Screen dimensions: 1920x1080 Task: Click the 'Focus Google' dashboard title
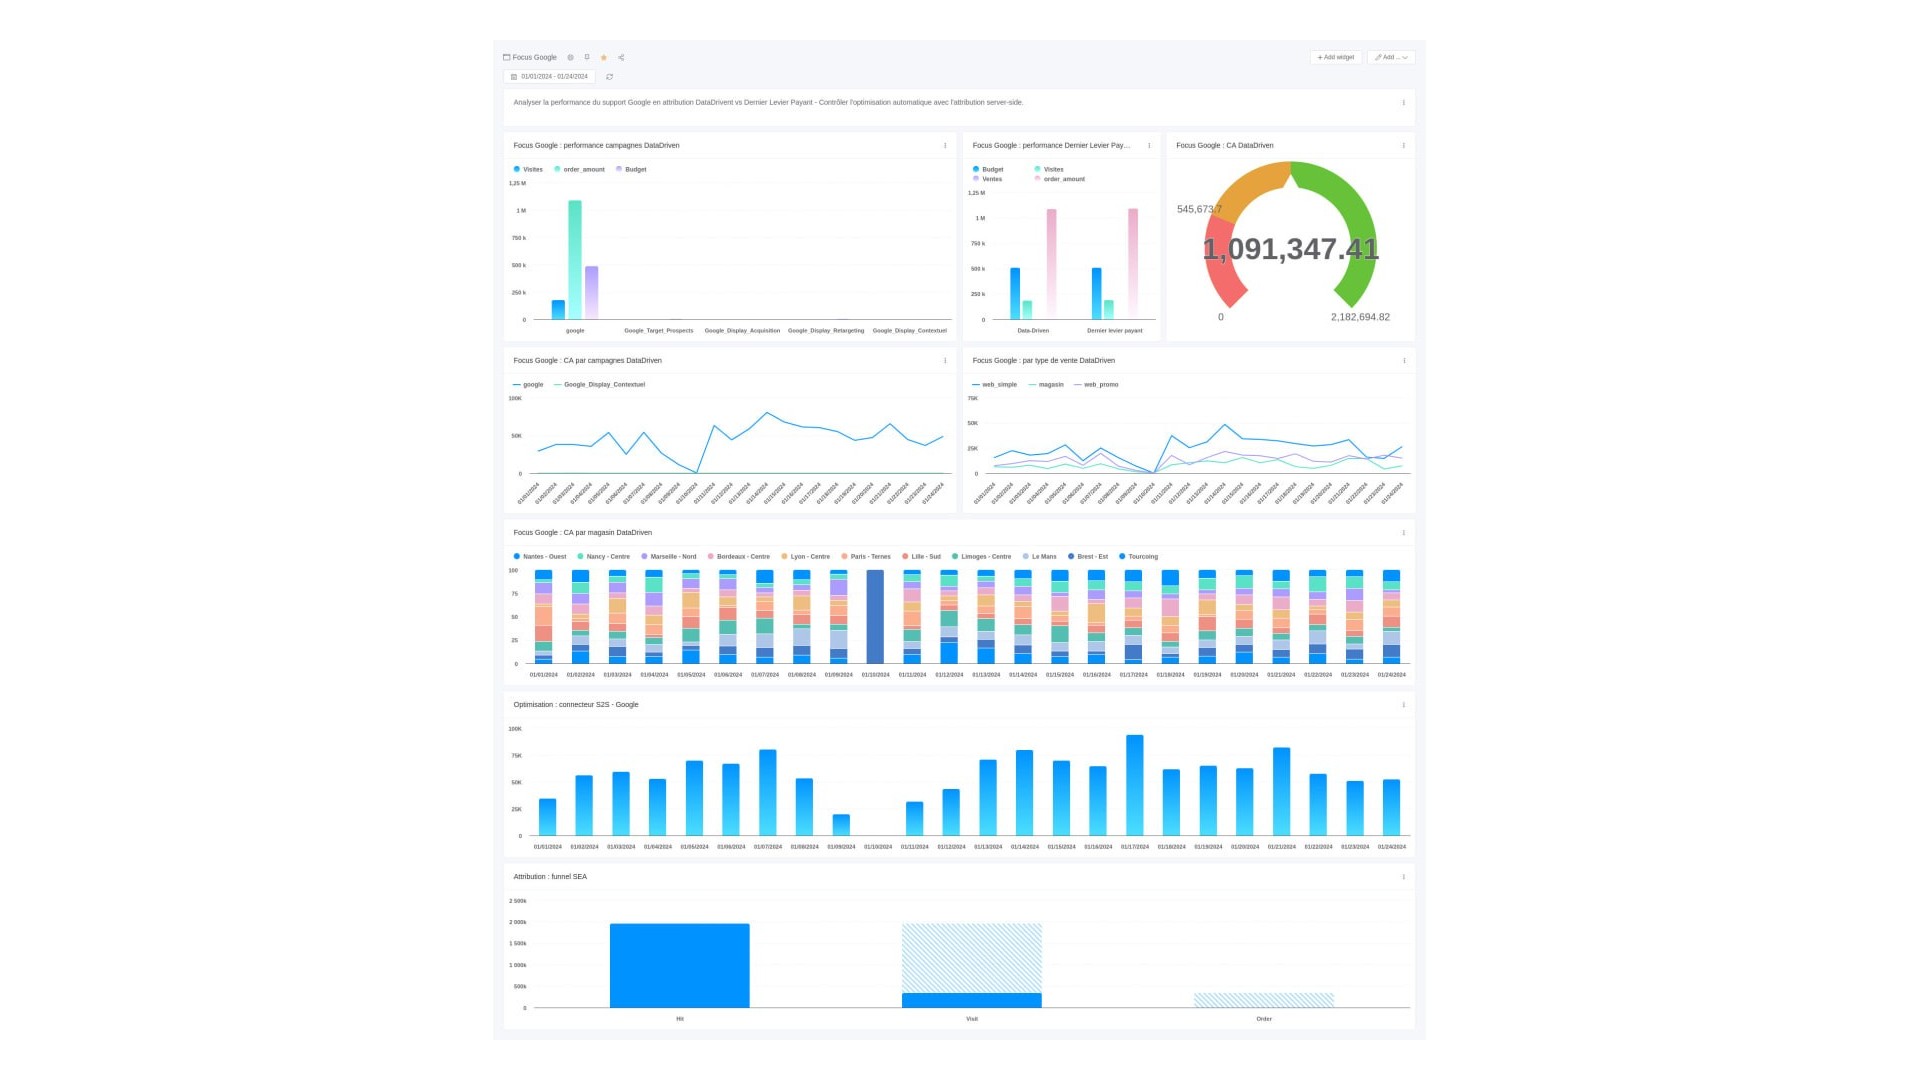534,57
